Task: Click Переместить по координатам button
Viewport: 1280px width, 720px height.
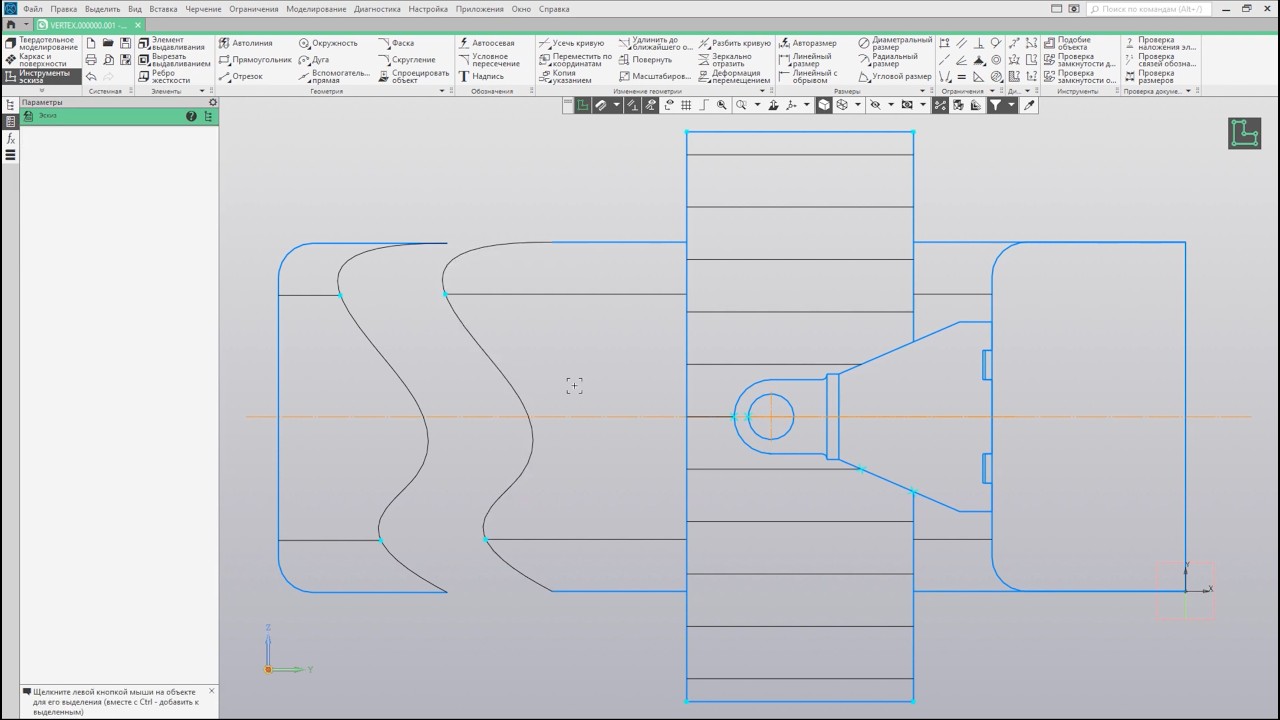Action: click(x=575, y=60)
